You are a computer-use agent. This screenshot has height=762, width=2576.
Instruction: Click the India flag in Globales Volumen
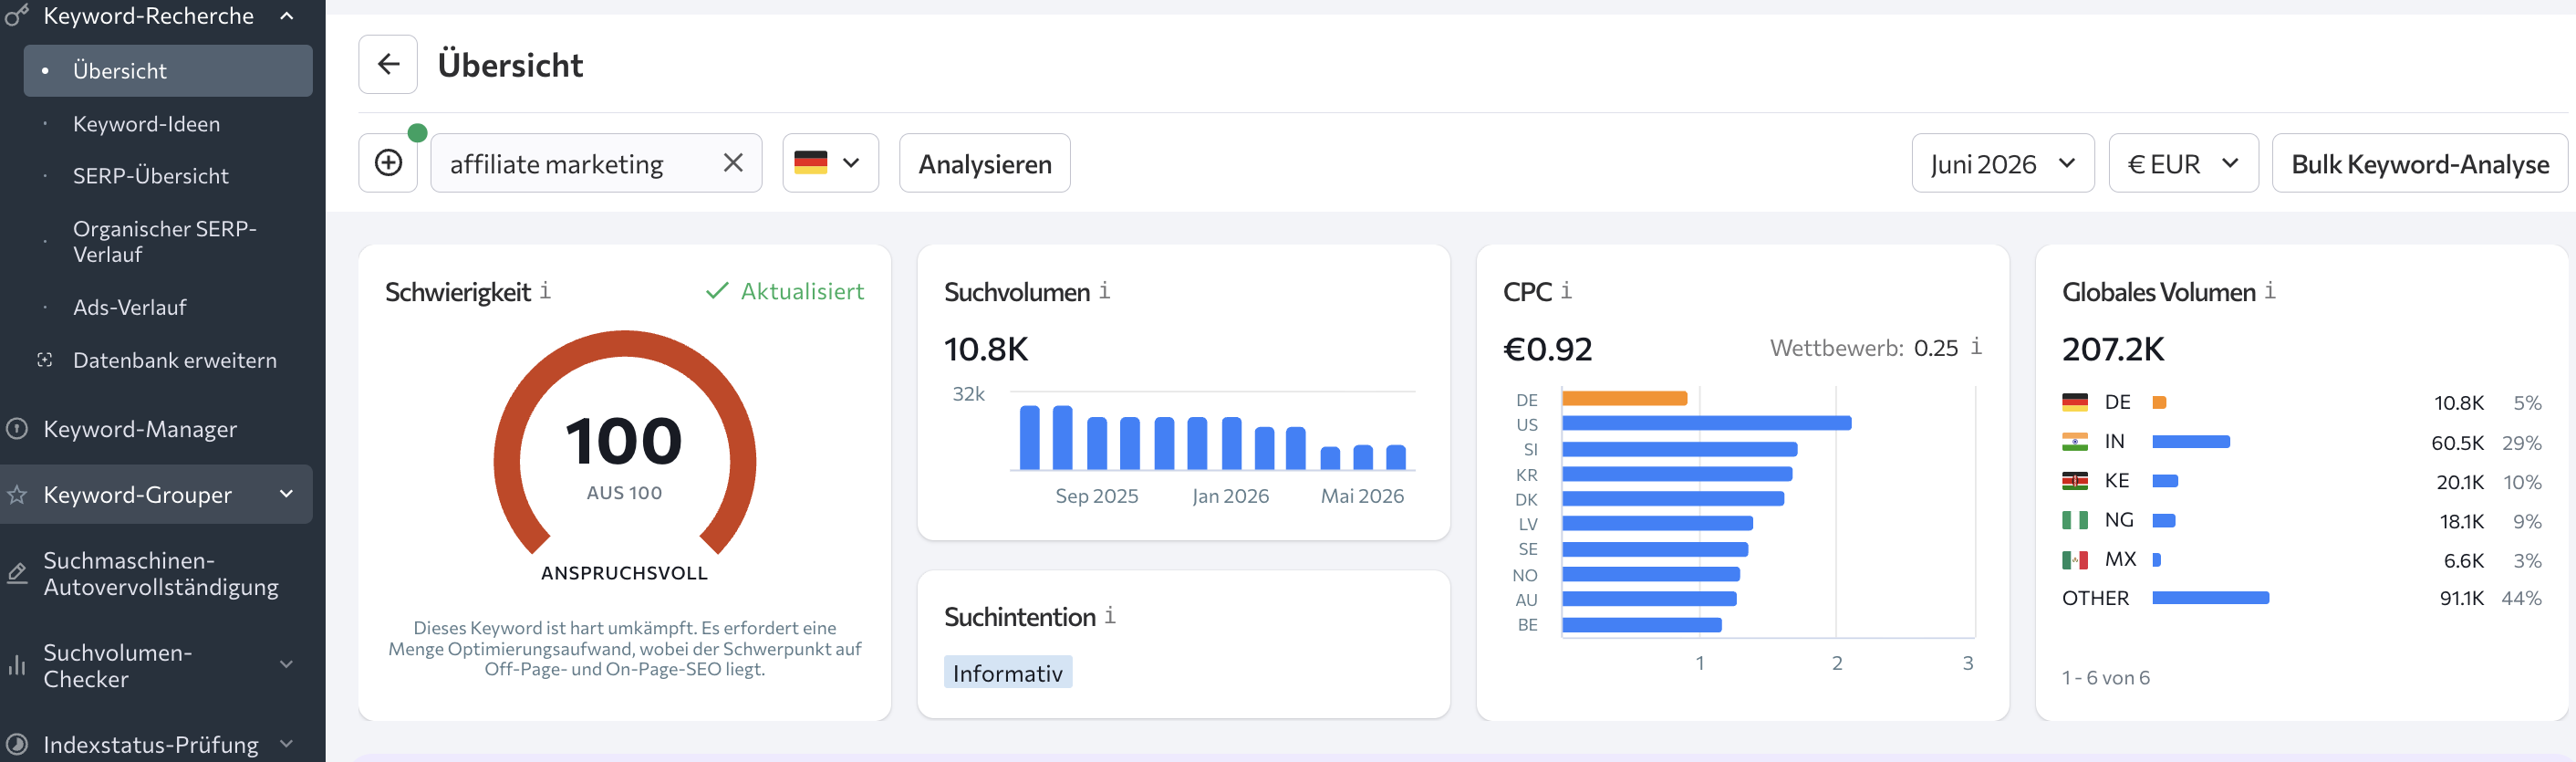click(2075, 442)
